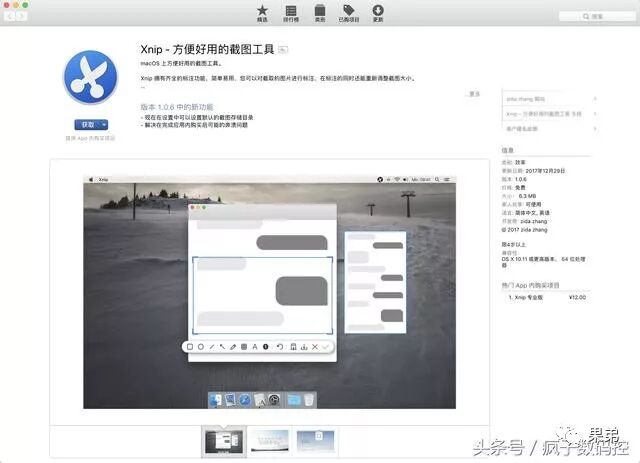
Task: Click the Safari compass icon in preview dock
Action: pyautogui.click(x=245, y=400)
